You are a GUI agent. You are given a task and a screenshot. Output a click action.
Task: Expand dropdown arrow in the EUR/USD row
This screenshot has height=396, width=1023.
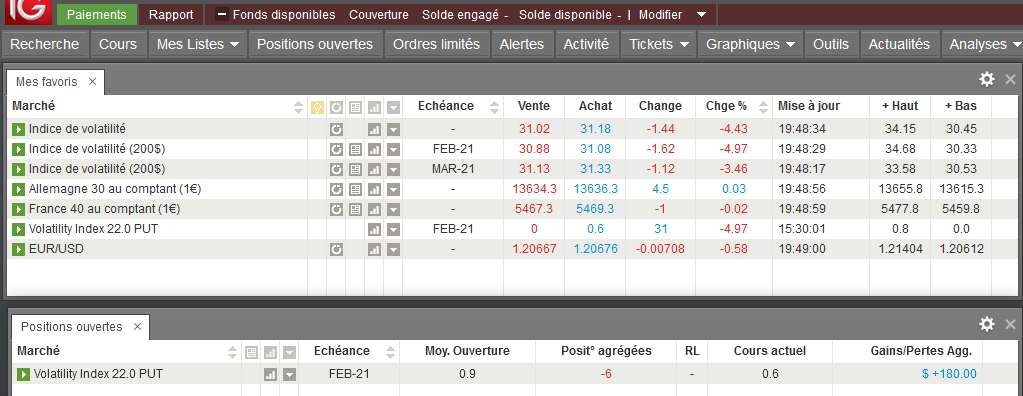coord(393,249)
